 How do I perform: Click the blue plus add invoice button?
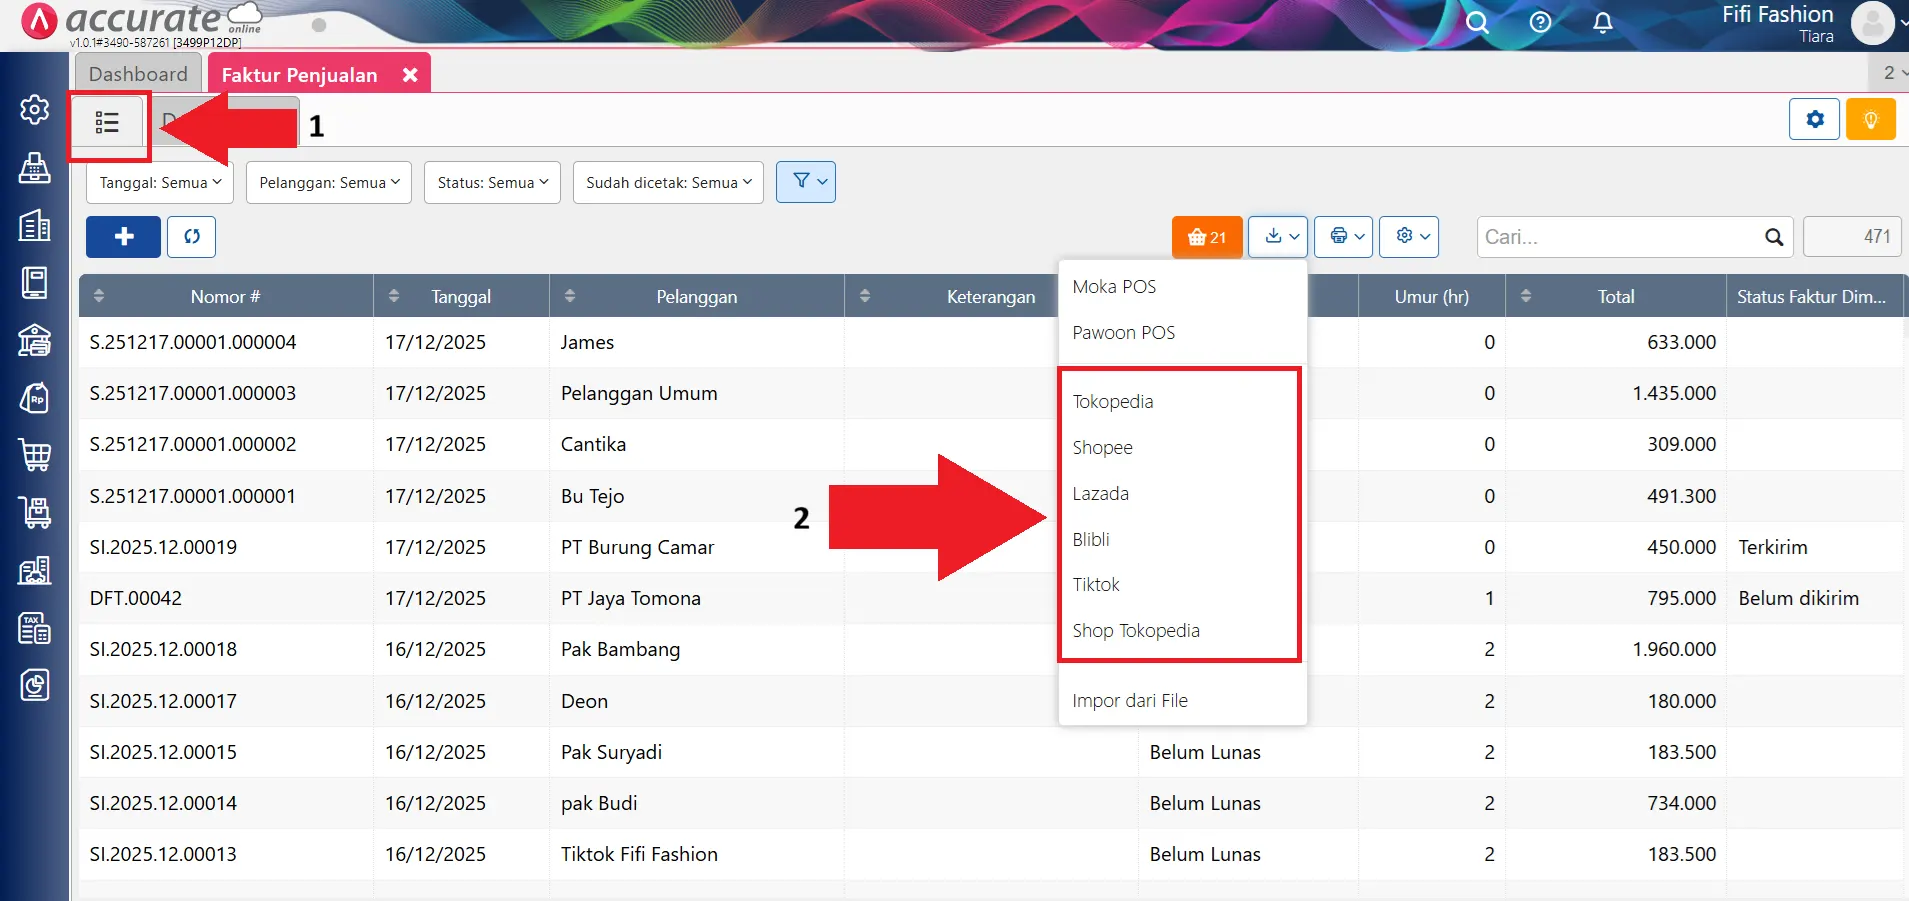pyautogui.click(x=123, y=237)
